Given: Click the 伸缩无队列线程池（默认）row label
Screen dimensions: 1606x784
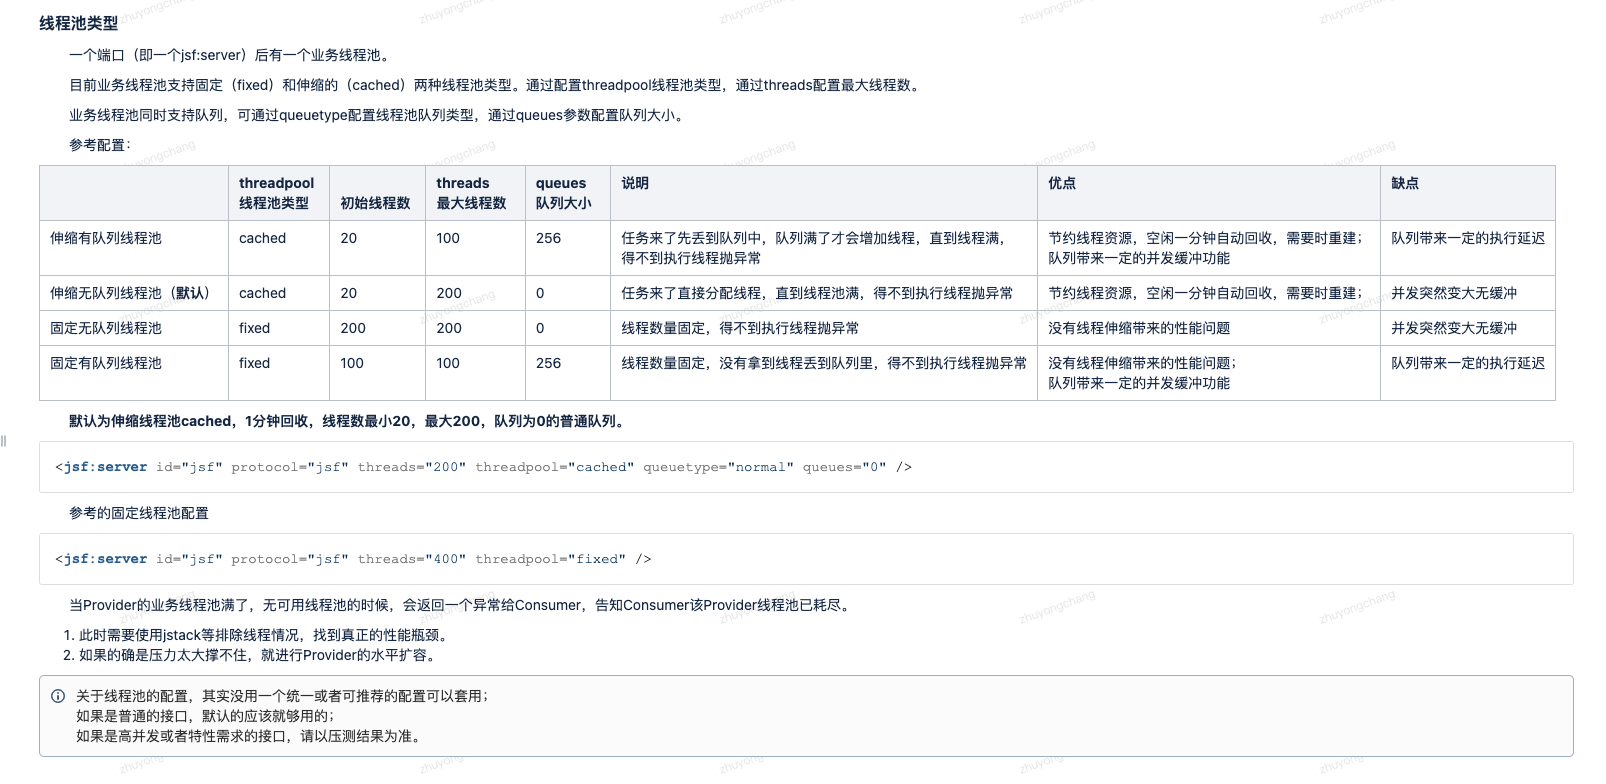Looking at the screenshot, I should pyautogui.click(x=132, y=293).
